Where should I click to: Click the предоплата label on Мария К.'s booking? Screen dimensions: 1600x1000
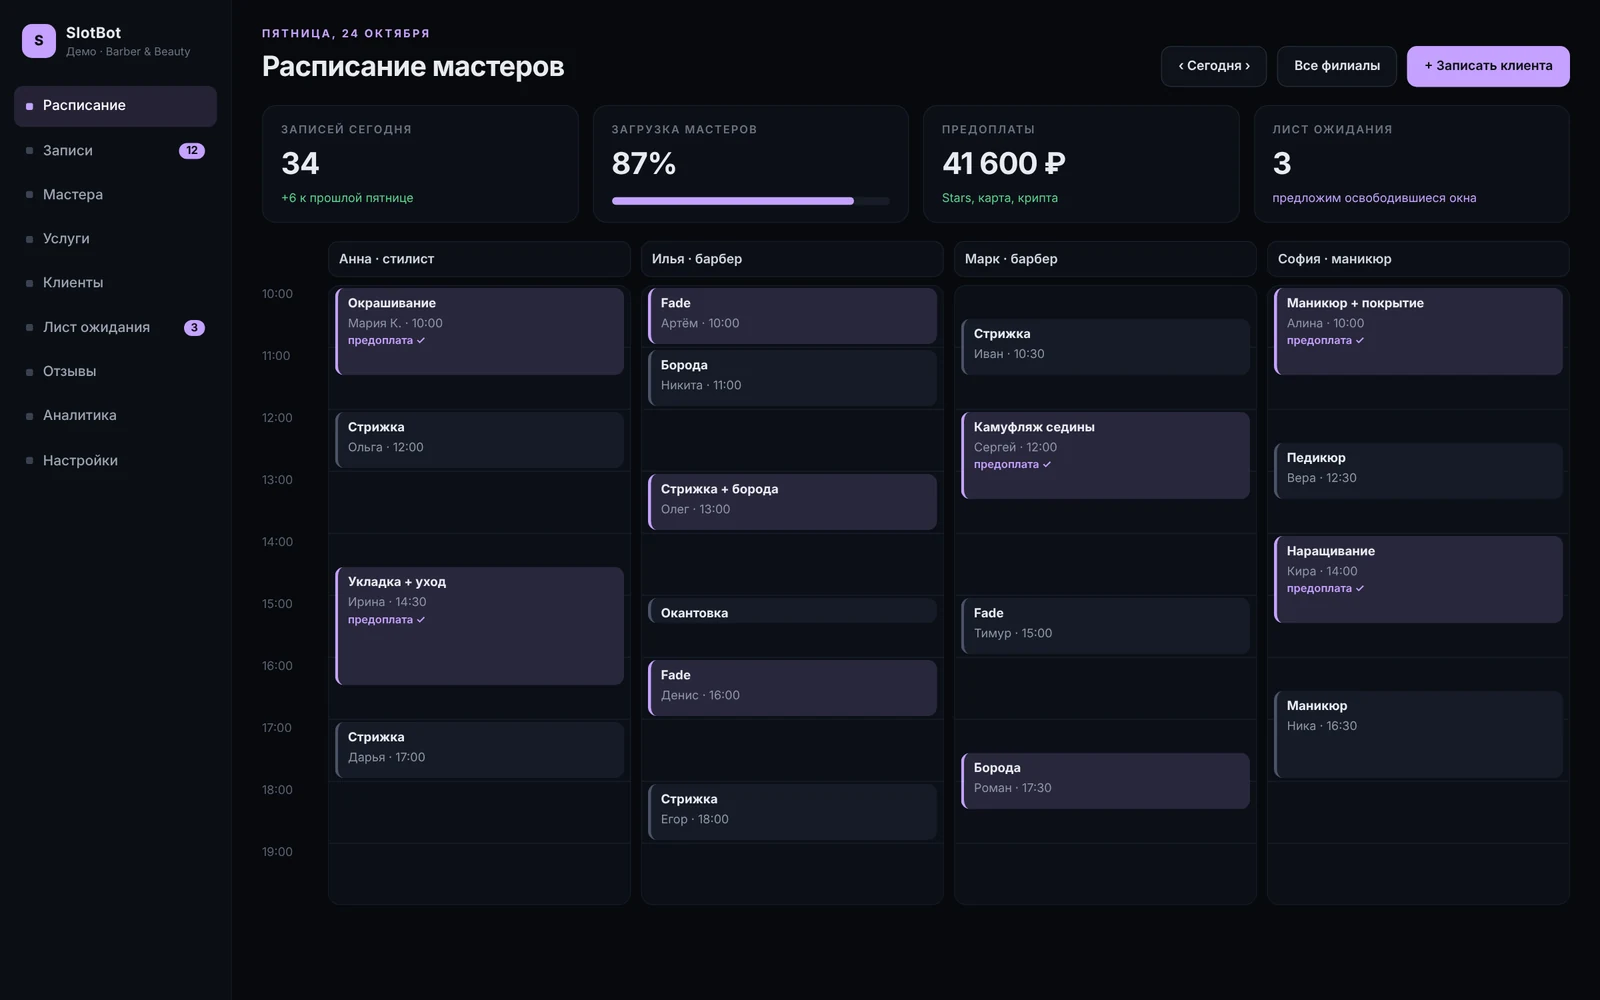point(386,341)
